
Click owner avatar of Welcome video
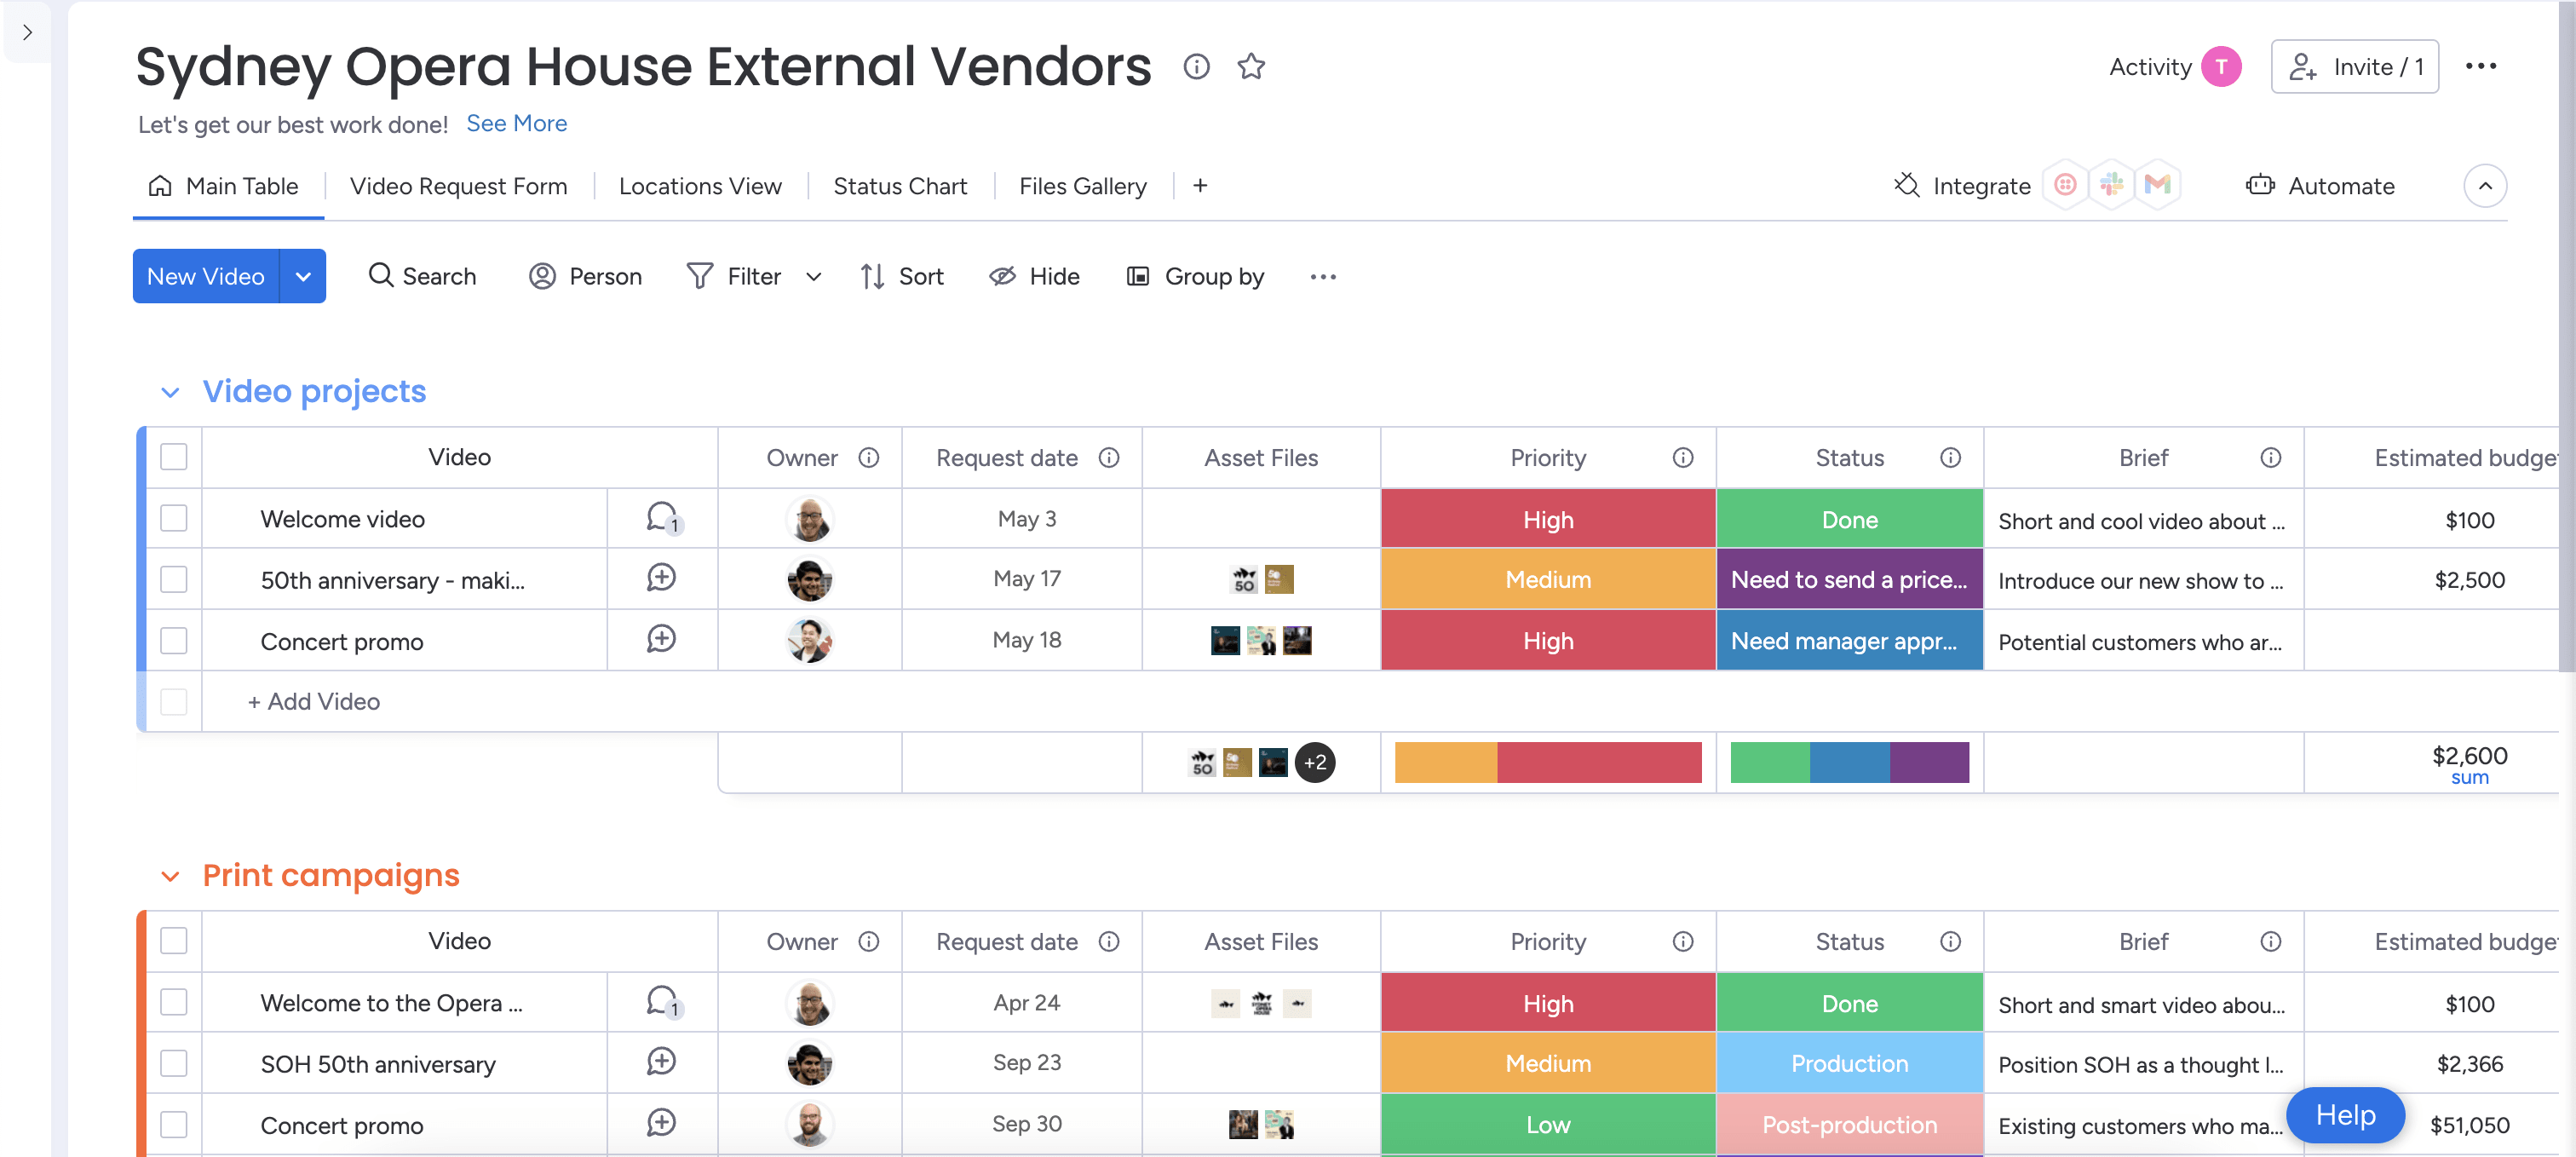coord(810,519)
